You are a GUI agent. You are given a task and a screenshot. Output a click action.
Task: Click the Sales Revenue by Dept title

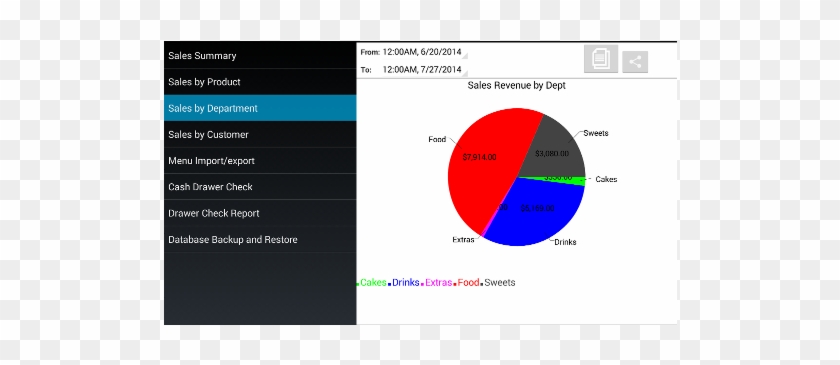point(516,85)
